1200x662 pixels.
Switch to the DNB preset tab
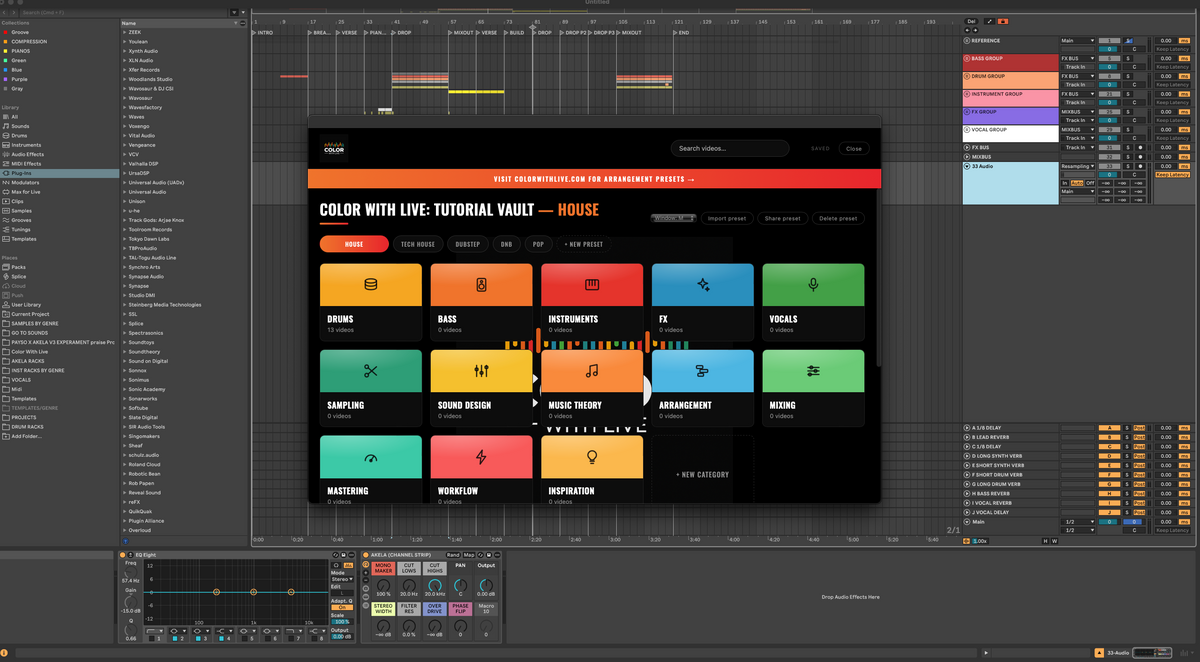506,244
